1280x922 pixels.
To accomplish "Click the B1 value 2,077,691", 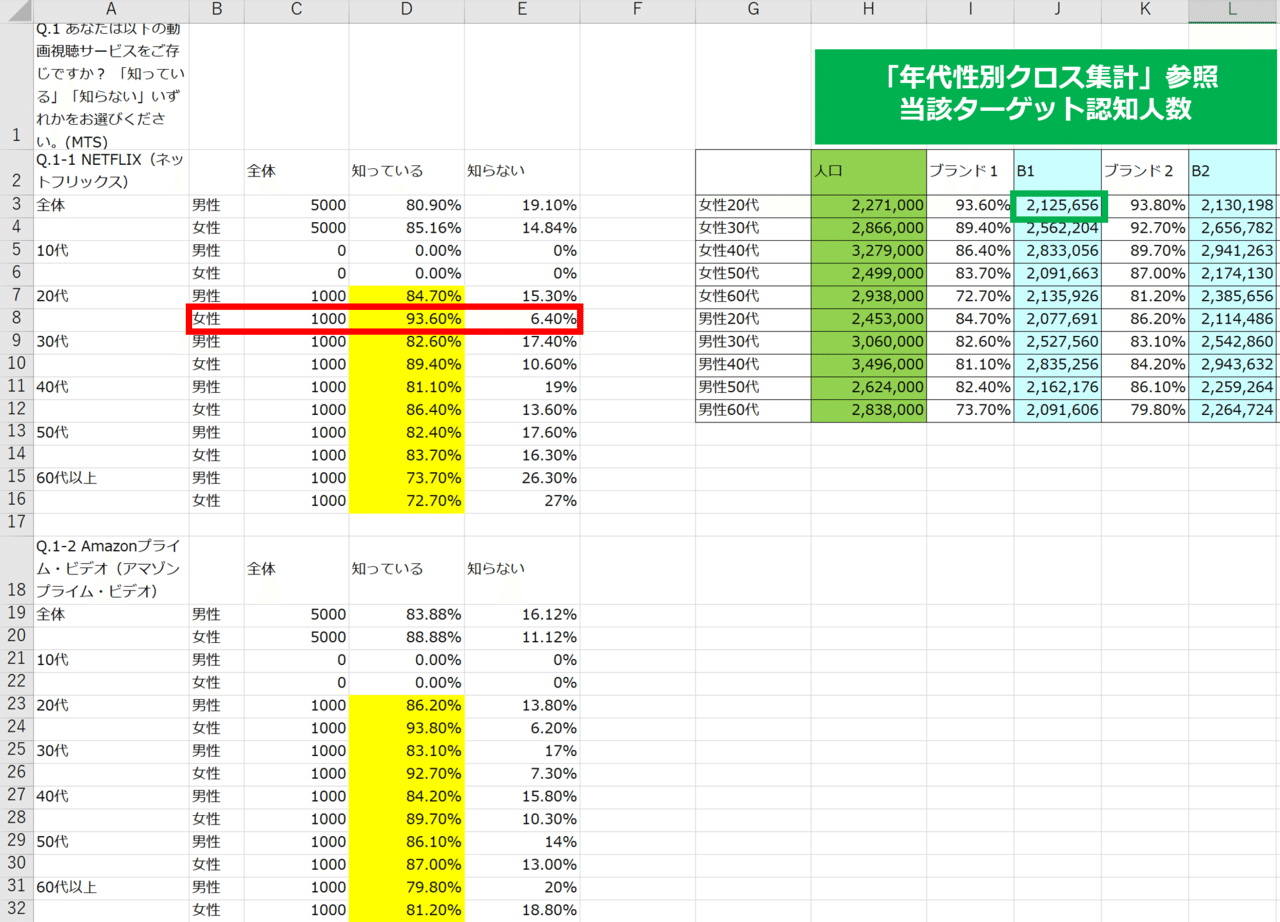I will click(1057, 319).
